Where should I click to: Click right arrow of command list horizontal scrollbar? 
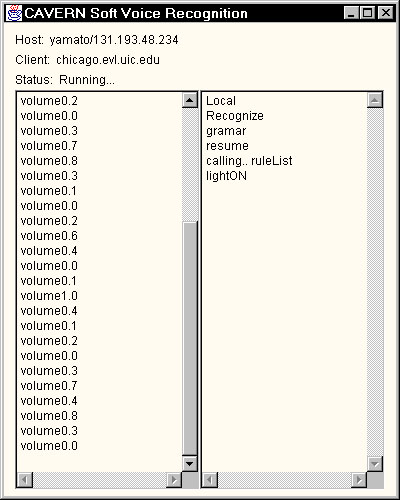coord(359,480)
